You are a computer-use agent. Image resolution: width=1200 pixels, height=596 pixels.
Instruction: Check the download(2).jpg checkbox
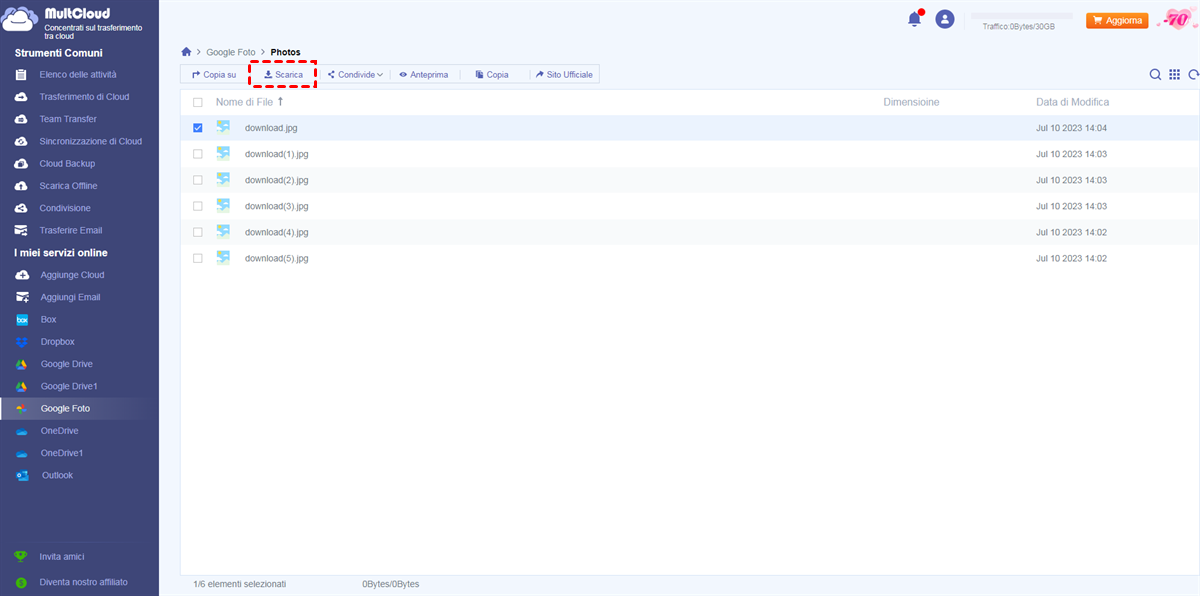click(198, 180)
